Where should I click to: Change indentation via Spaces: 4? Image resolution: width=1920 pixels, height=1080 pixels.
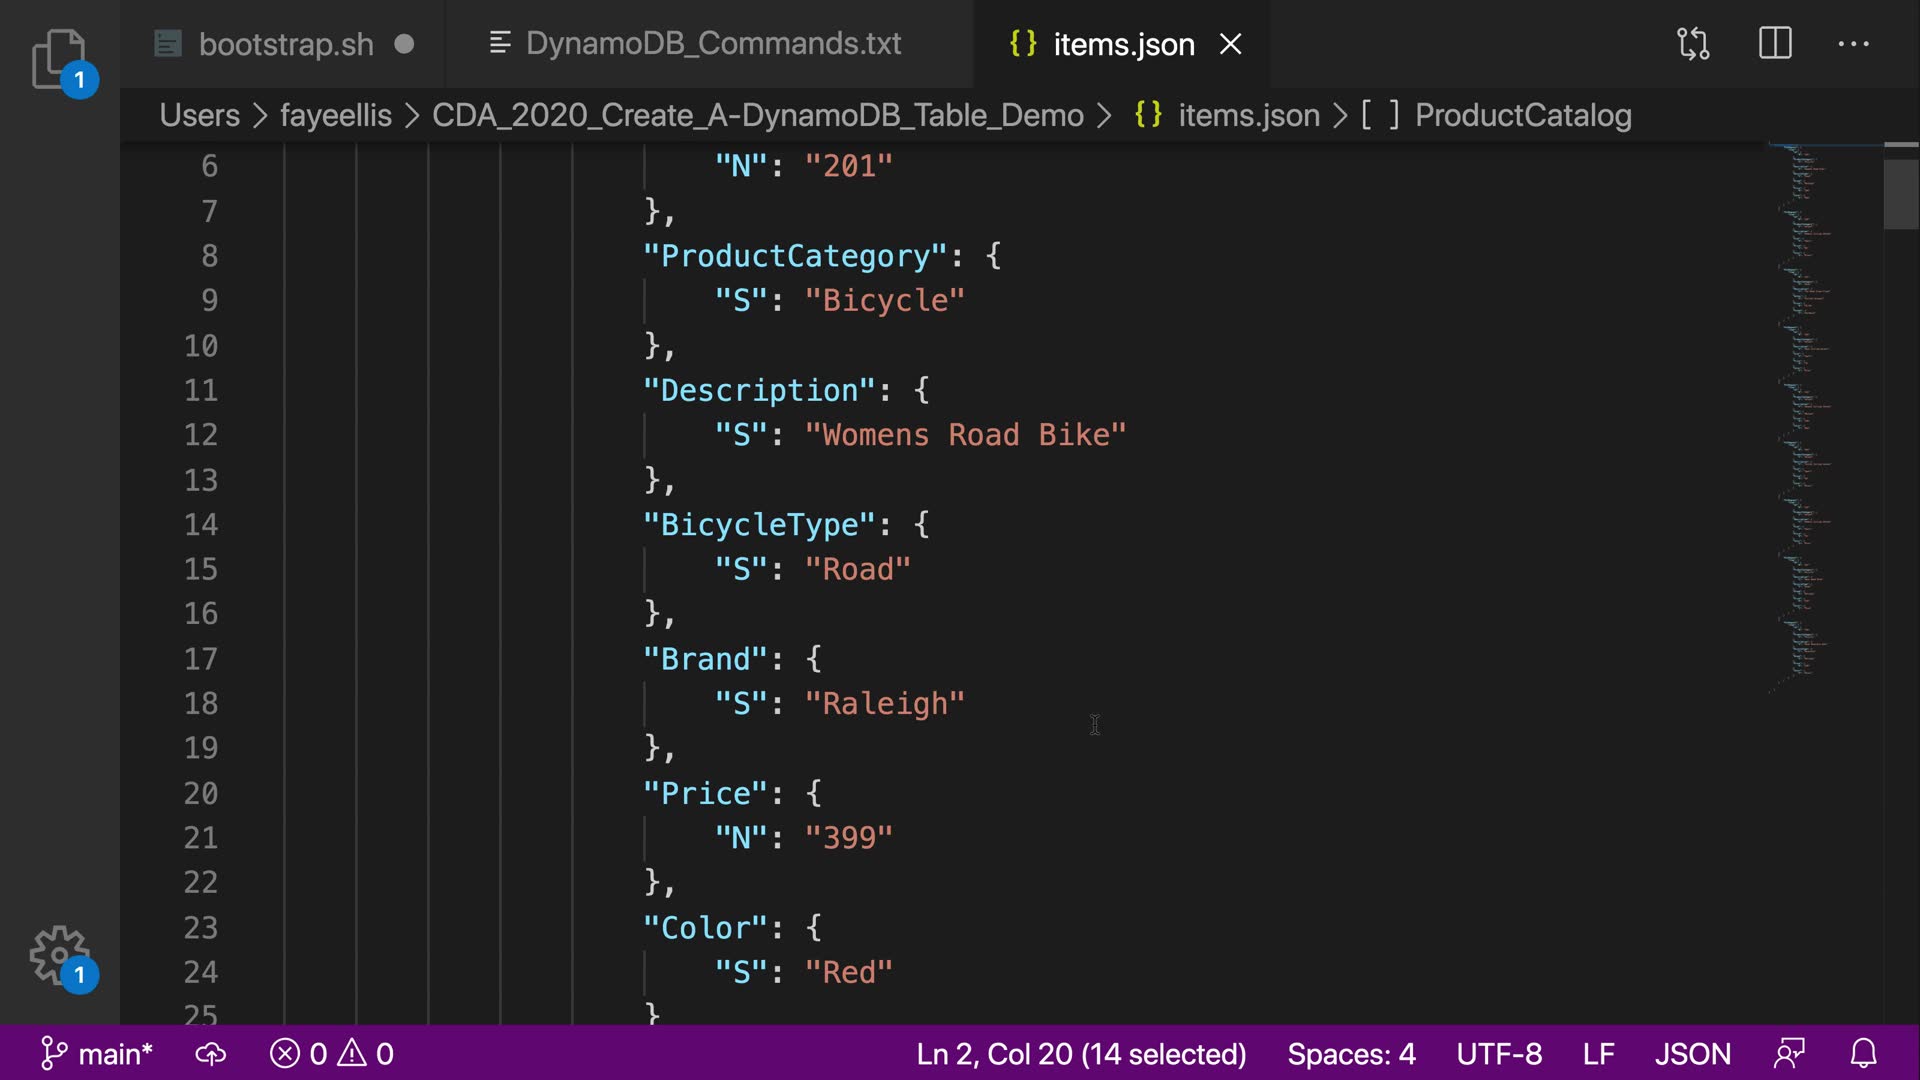(1351, 1054)
